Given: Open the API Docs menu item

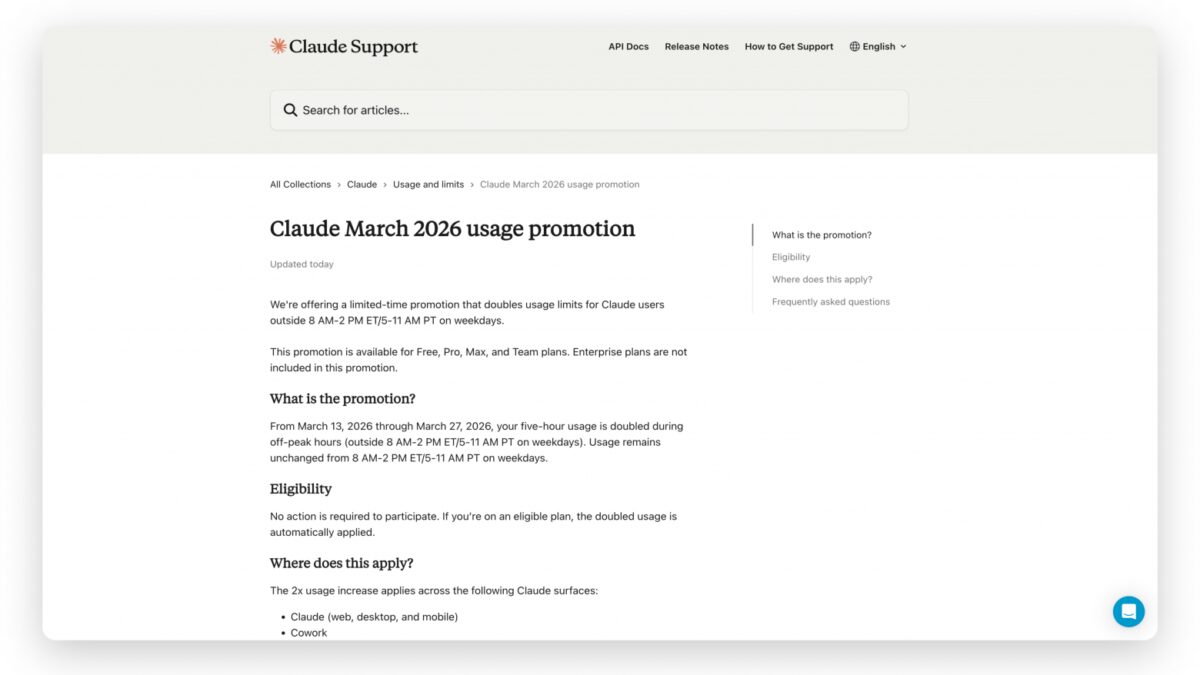Looking at the screenshot, I should [628, 46].
